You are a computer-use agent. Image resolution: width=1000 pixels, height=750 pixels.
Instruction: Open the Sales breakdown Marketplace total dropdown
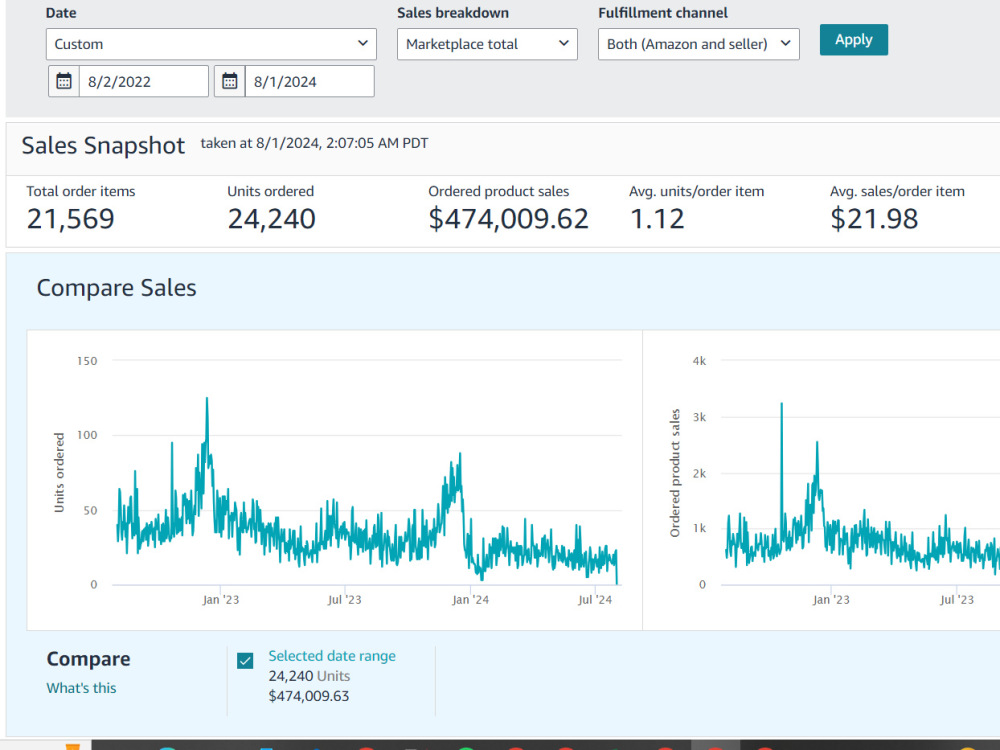coord(487,44)
